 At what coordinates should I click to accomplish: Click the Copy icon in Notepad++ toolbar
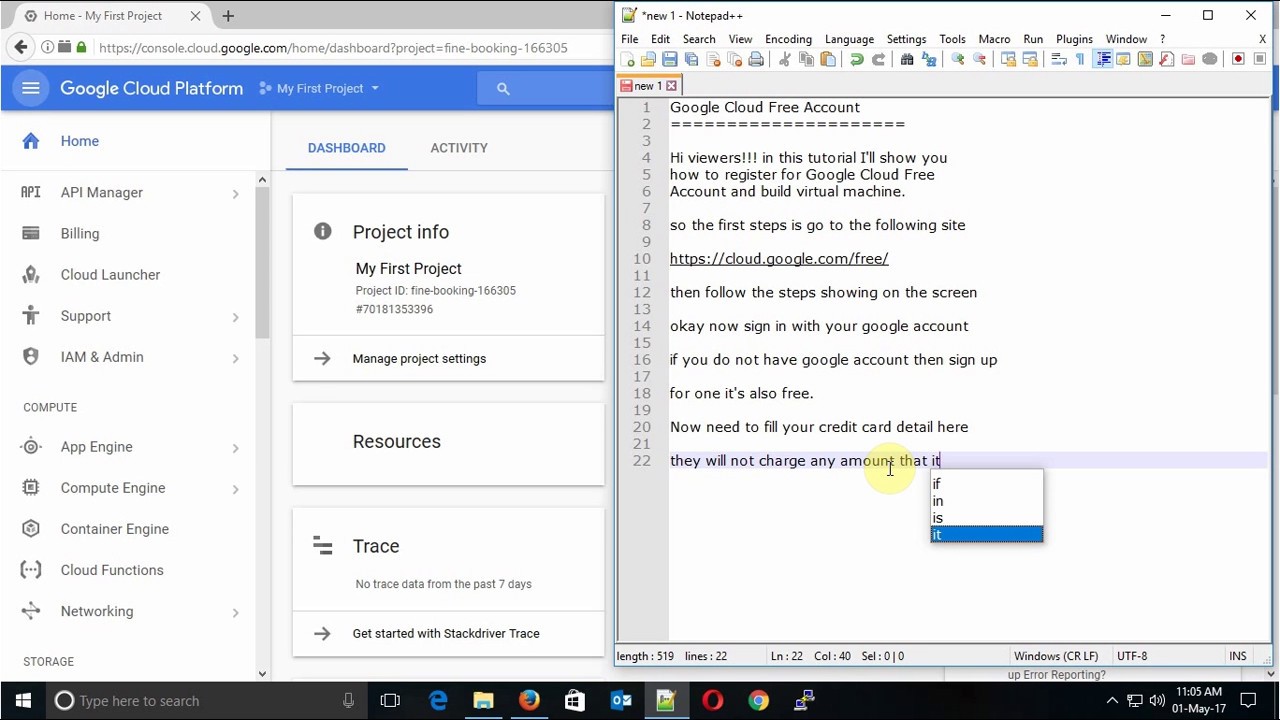point(806,60)
